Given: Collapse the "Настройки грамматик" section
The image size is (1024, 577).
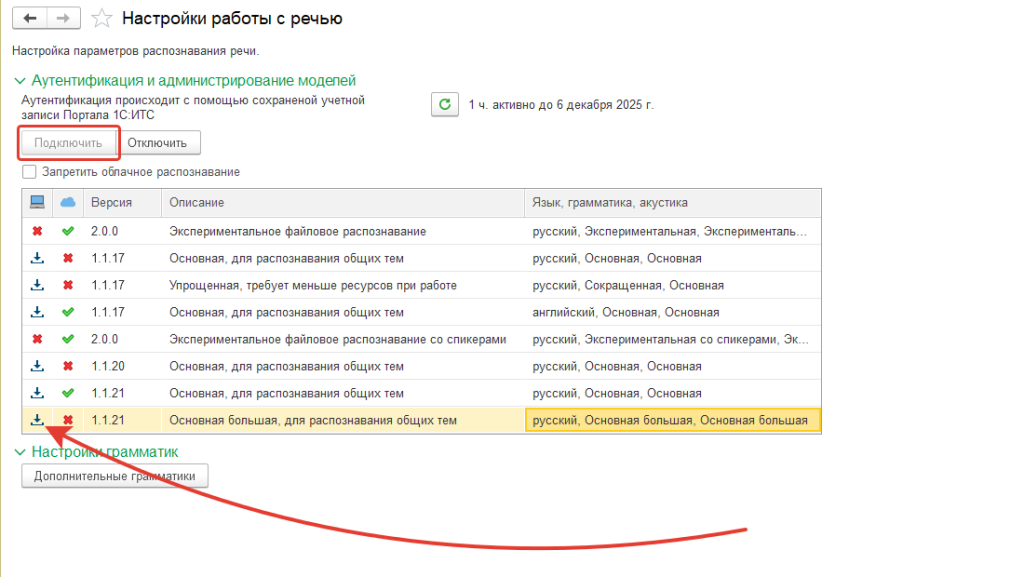Looking at the screenshot, I should pos(20,452).
